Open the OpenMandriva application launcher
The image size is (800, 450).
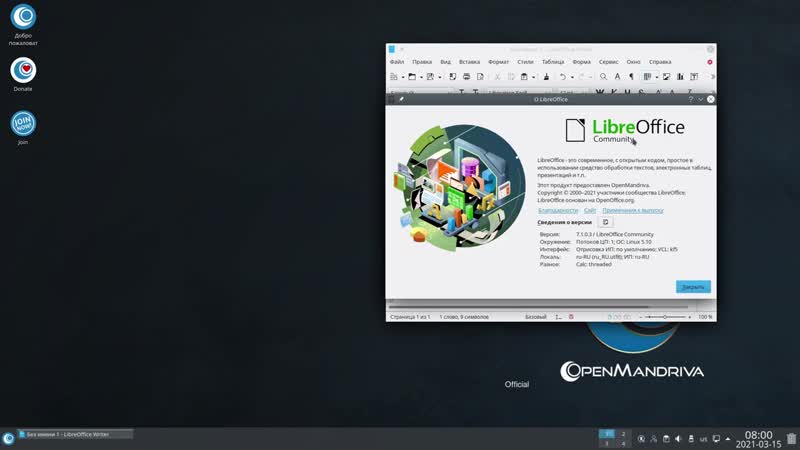(x=8, y=438)
